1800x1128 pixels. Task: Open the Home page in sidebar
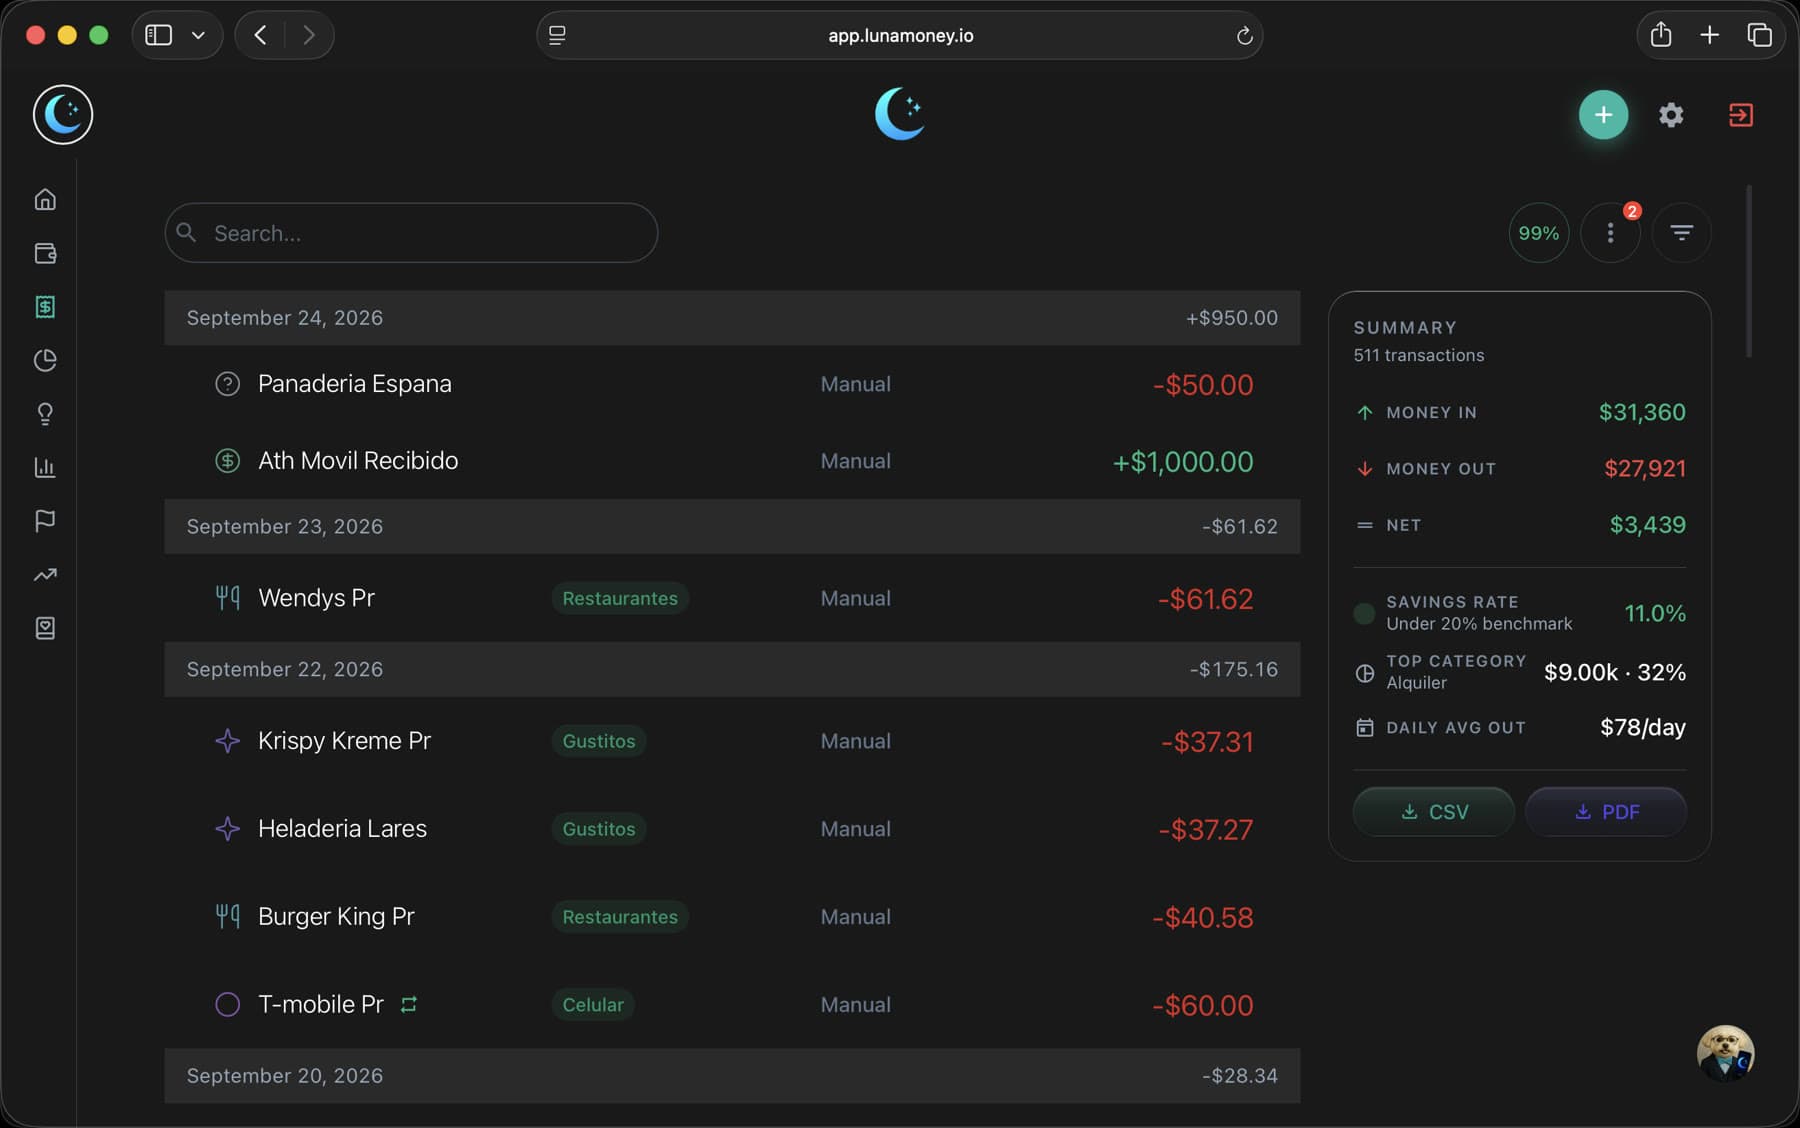click(45, 199)
